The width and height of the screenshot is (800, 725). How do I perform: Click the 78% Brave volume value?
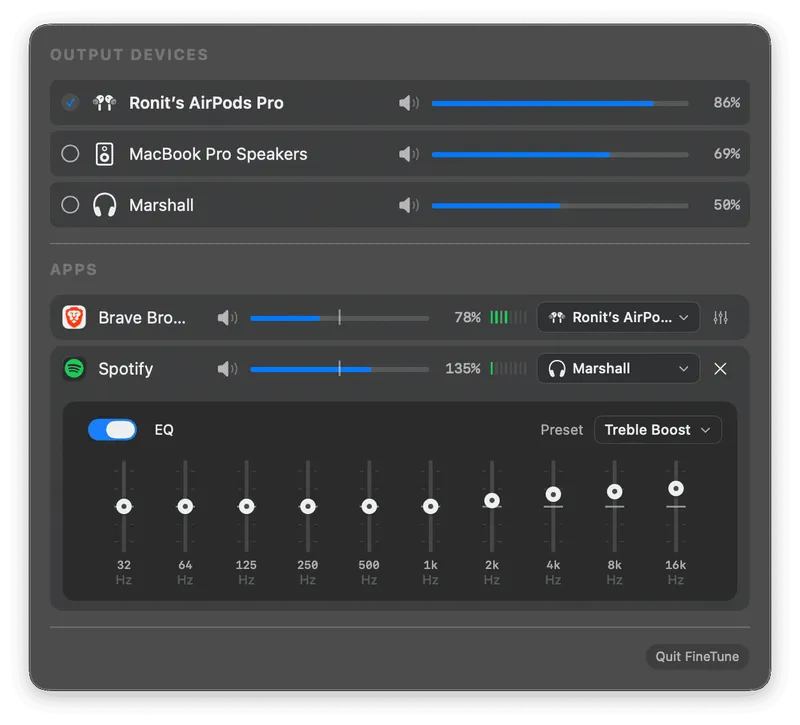[x=467, y=317]
